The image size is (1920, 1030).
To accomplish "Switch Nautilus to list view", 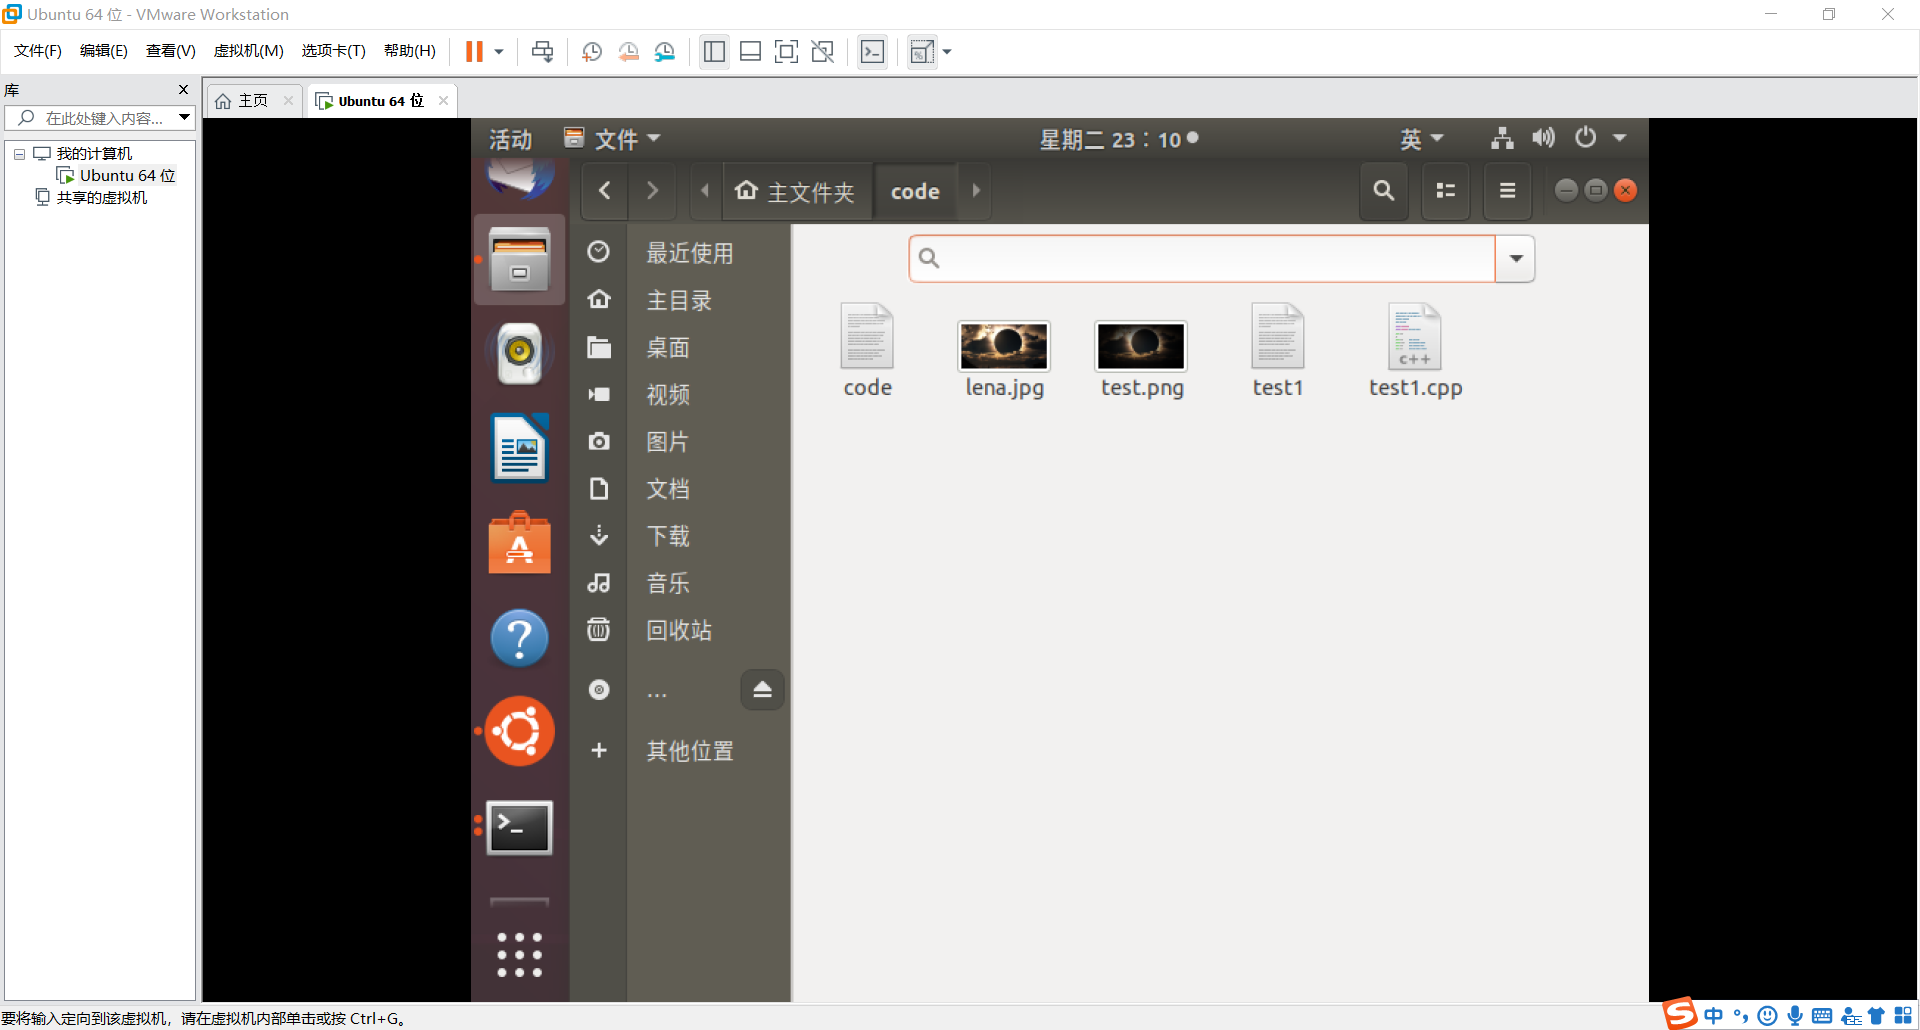I will tap(1446, 190).
